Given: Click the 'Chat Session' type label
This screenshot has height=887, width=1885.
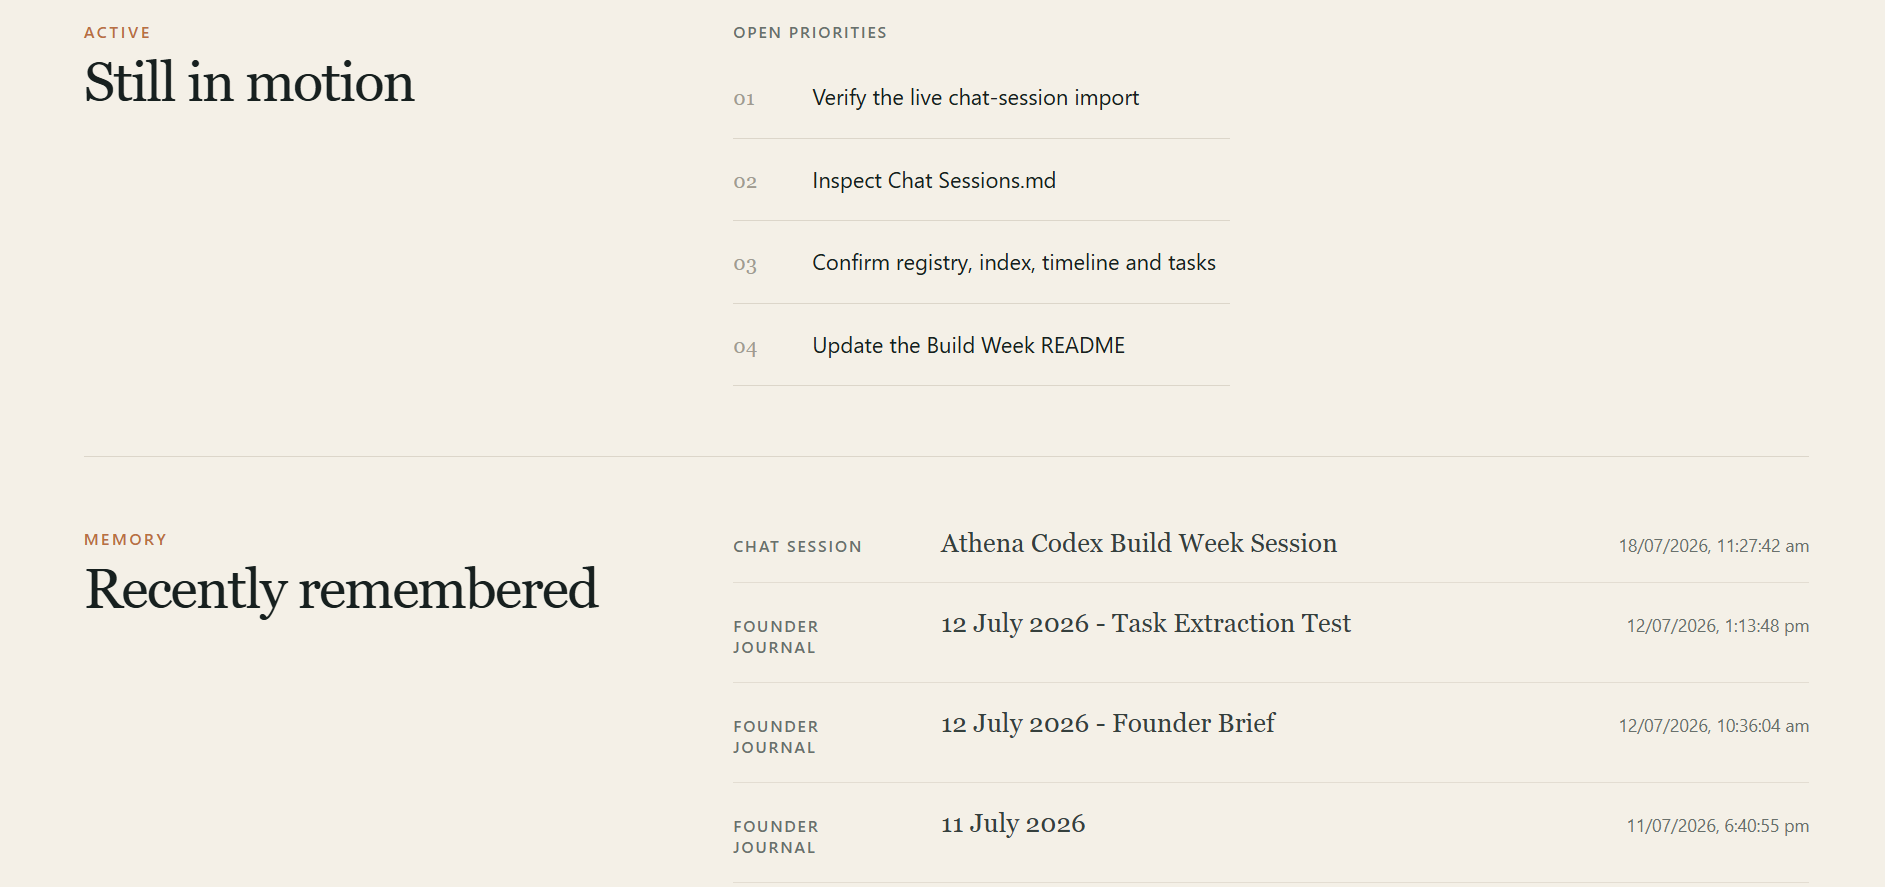Looking at the screenshot, I should click(x=797, y=547).
